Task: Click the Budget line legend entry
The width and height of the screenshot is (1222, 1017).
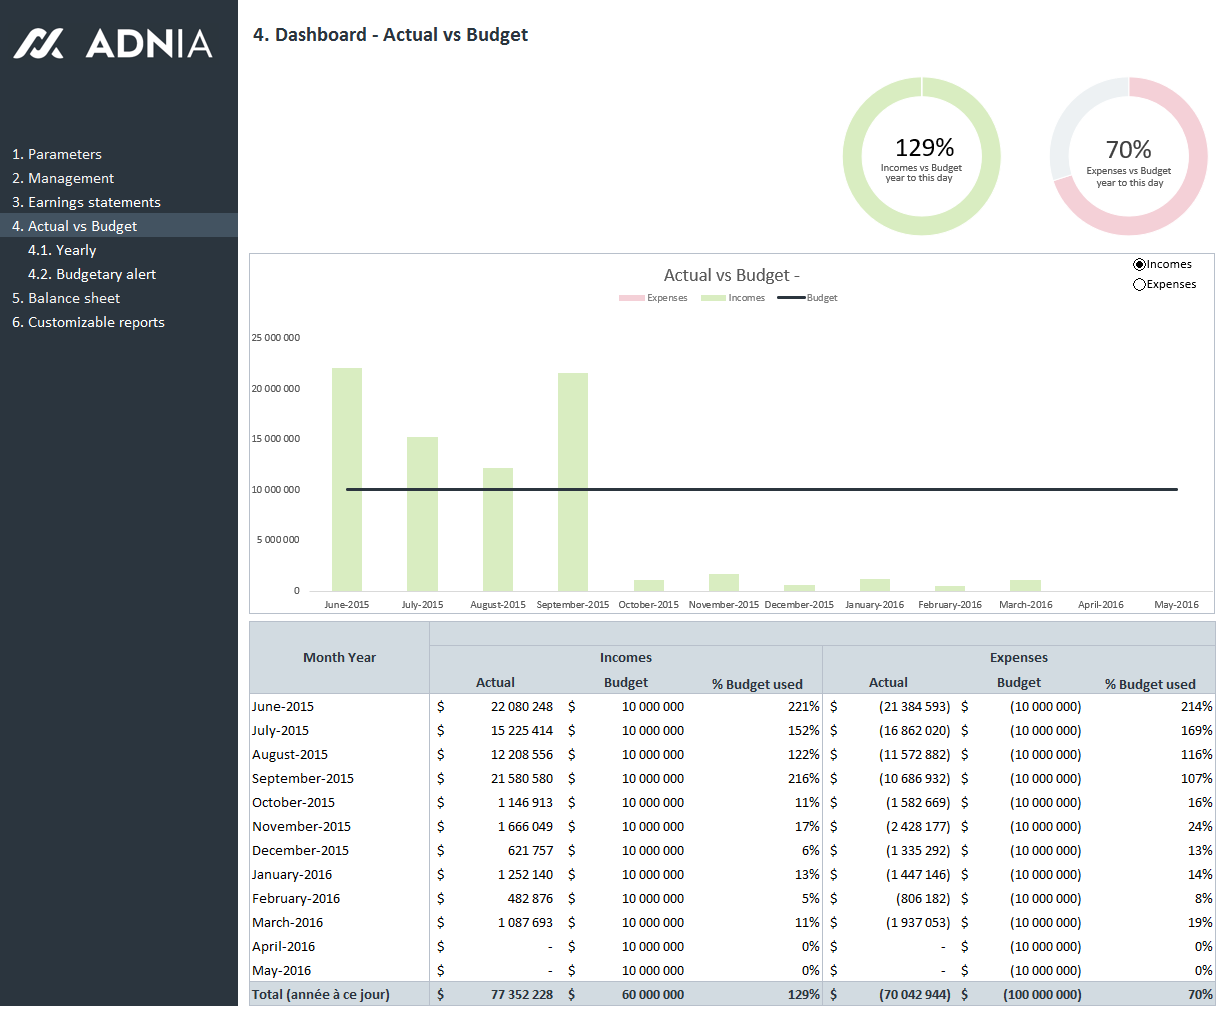Action: (808, 298)
